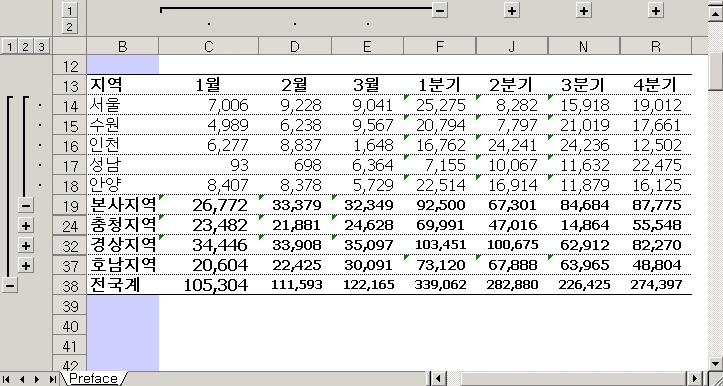Show column outline level 1

(69, 10)
